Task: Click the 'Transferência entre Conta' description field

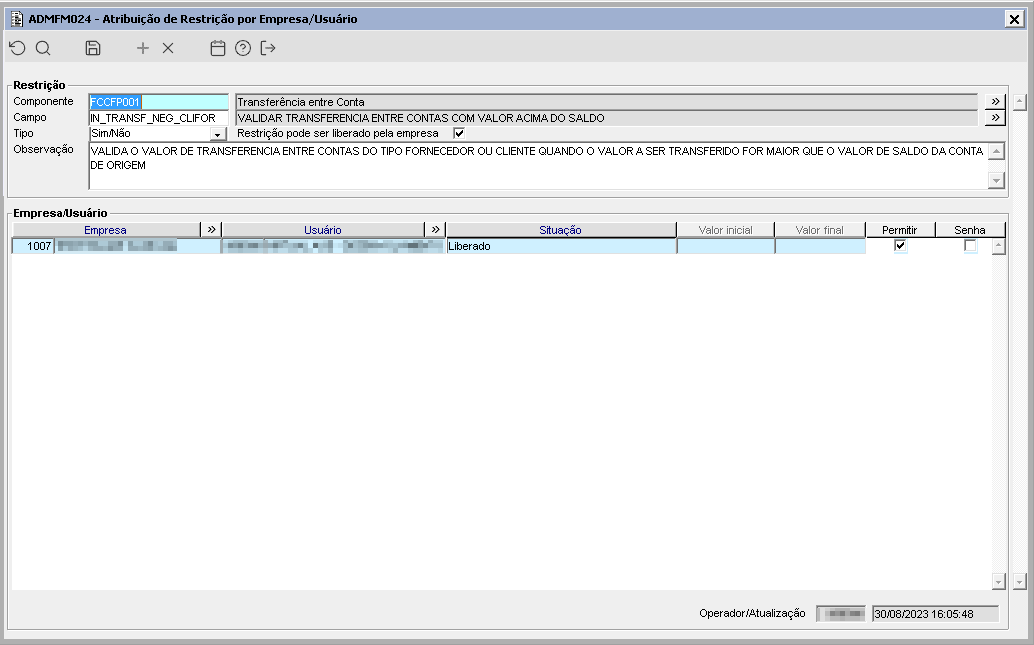Action: (x=607, y=102)
